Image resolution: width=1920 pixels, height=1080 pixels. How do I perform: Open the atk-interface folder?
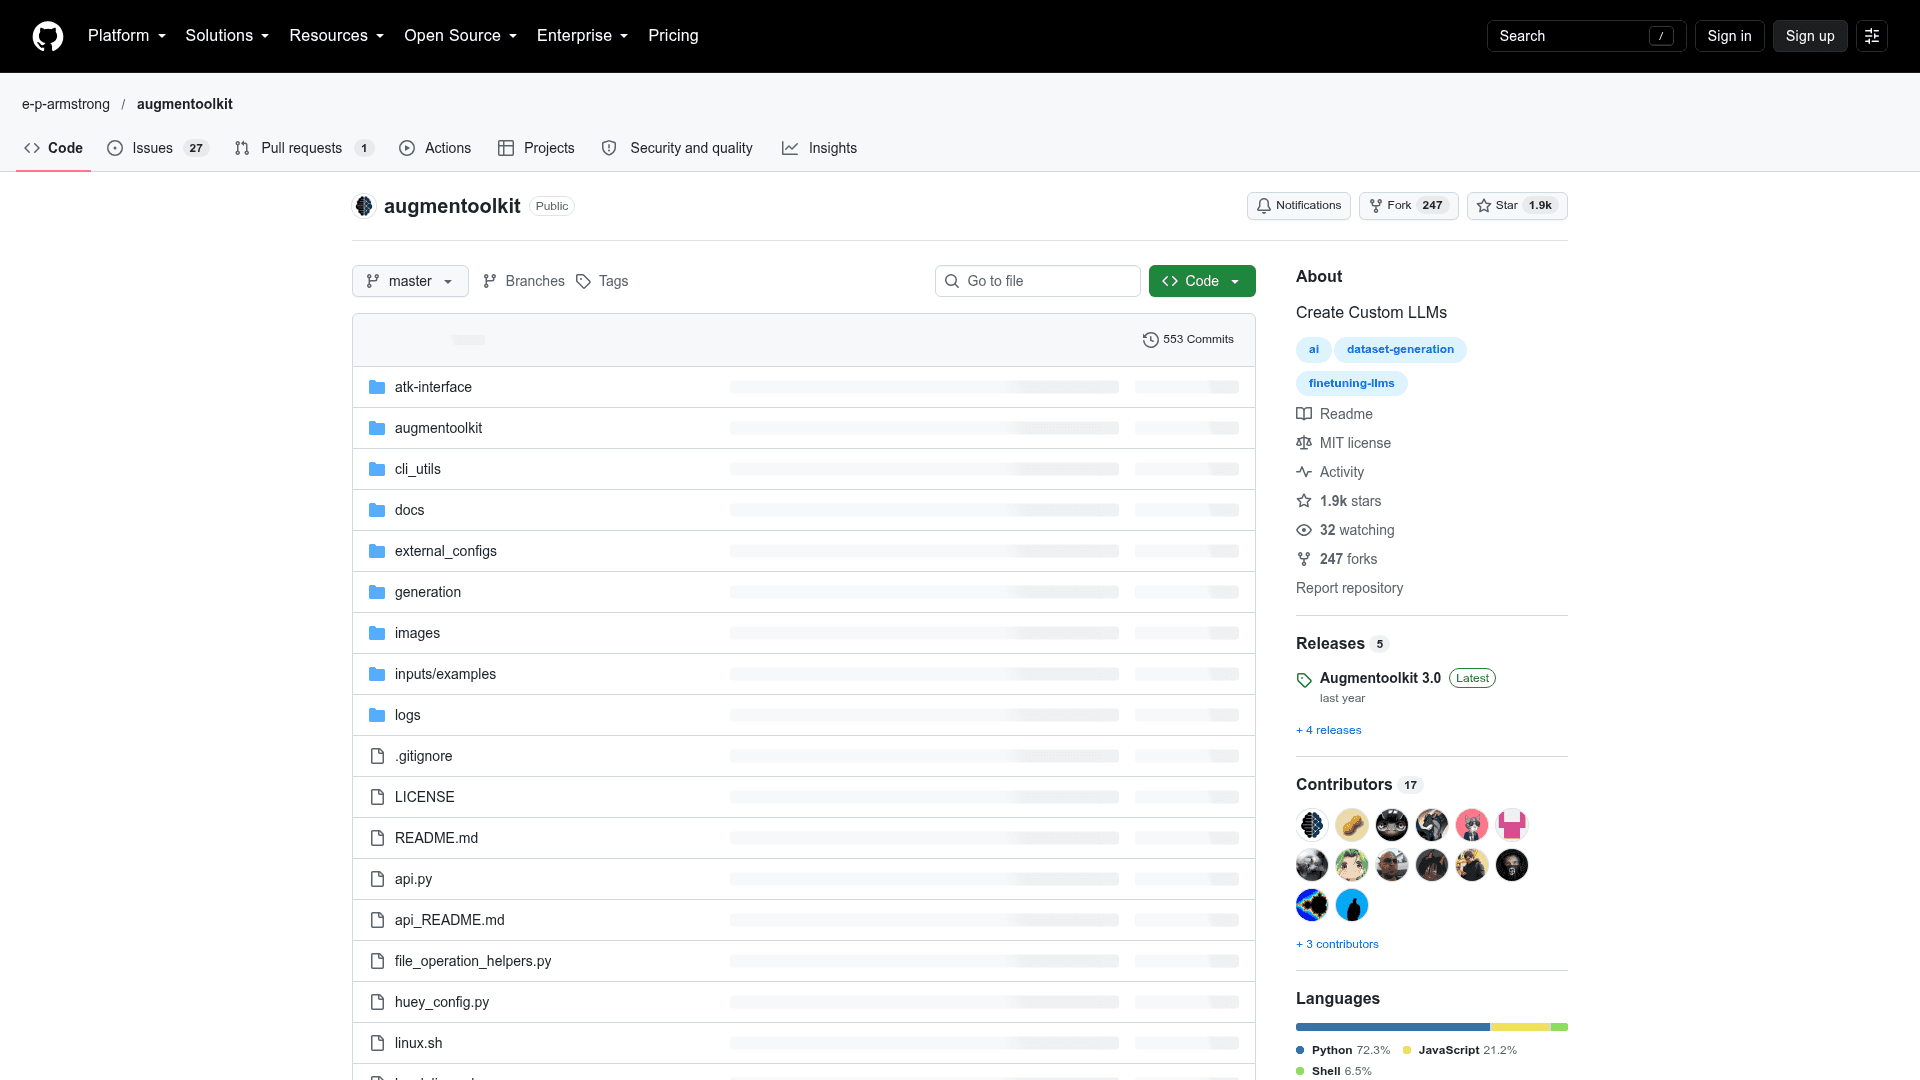click(x=433, y=387)
